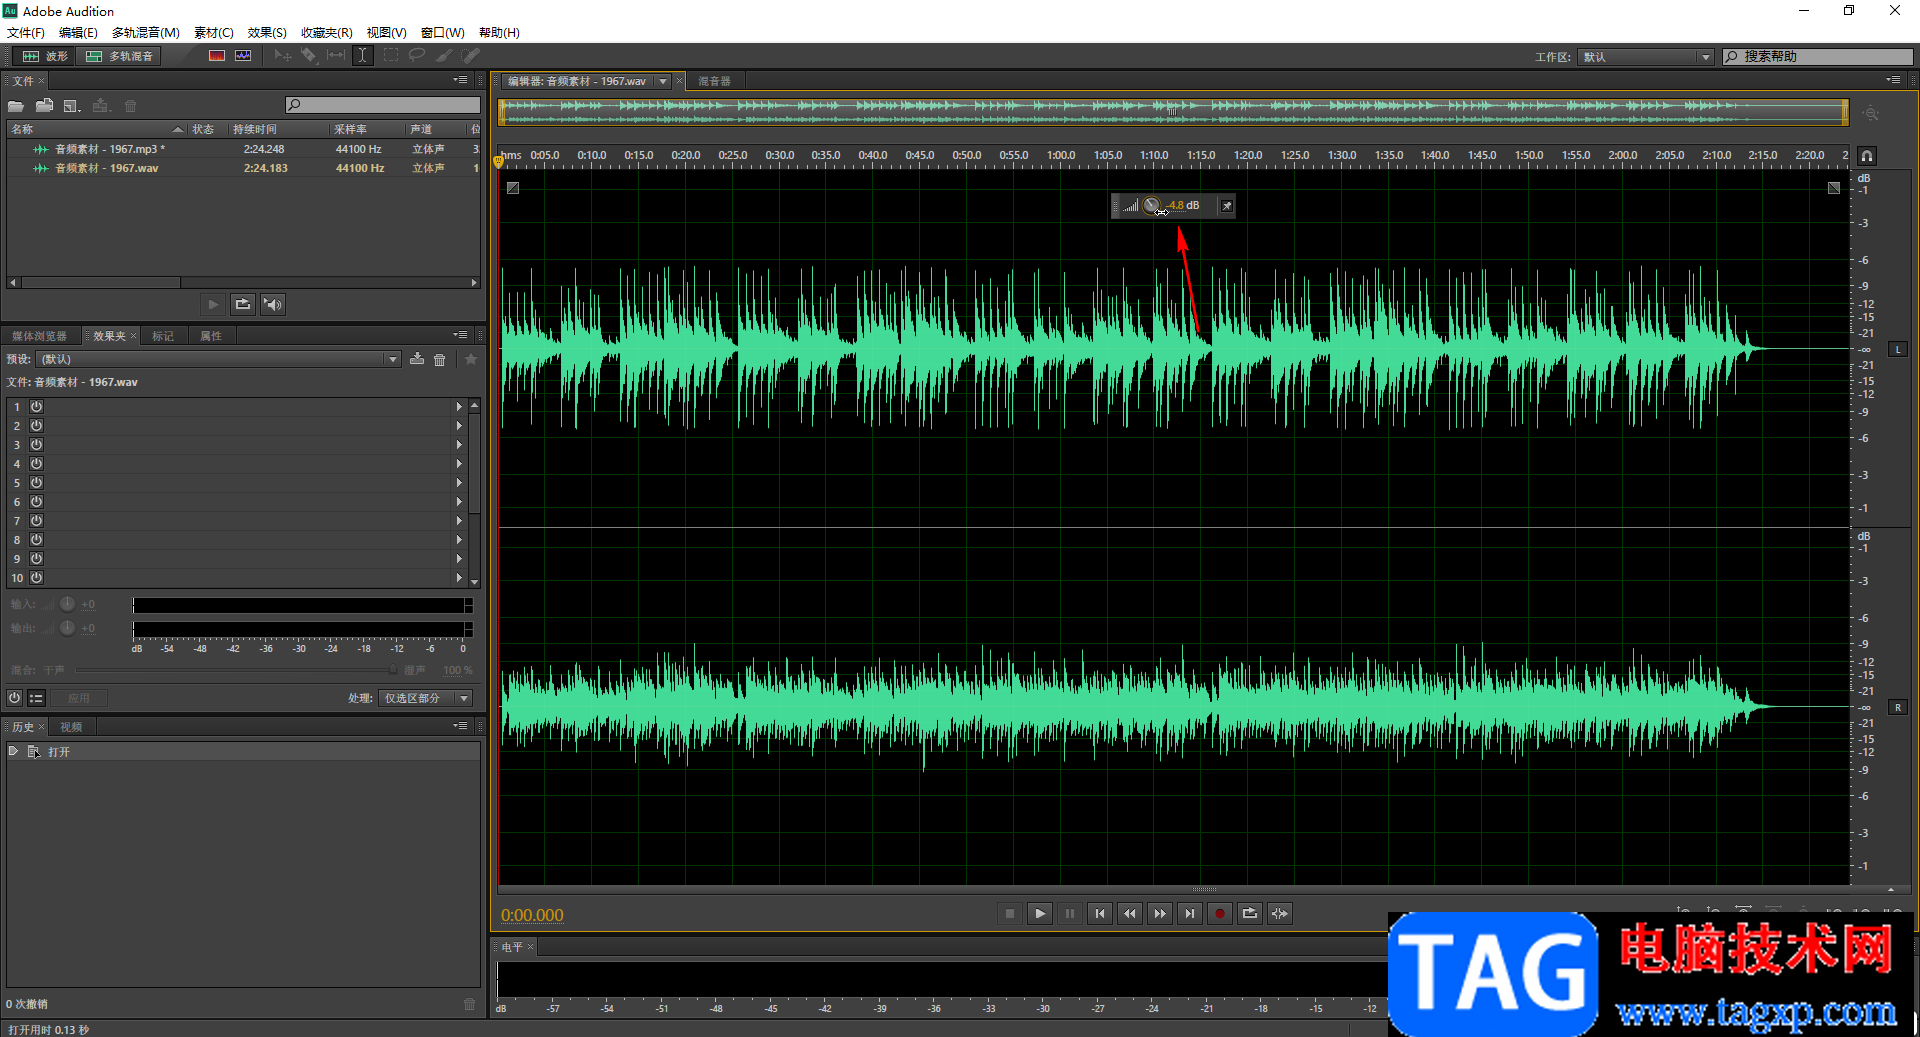1920x1037 pixels.
Task: Show the spectral frequency display
Action: click(x=217, y=56)
